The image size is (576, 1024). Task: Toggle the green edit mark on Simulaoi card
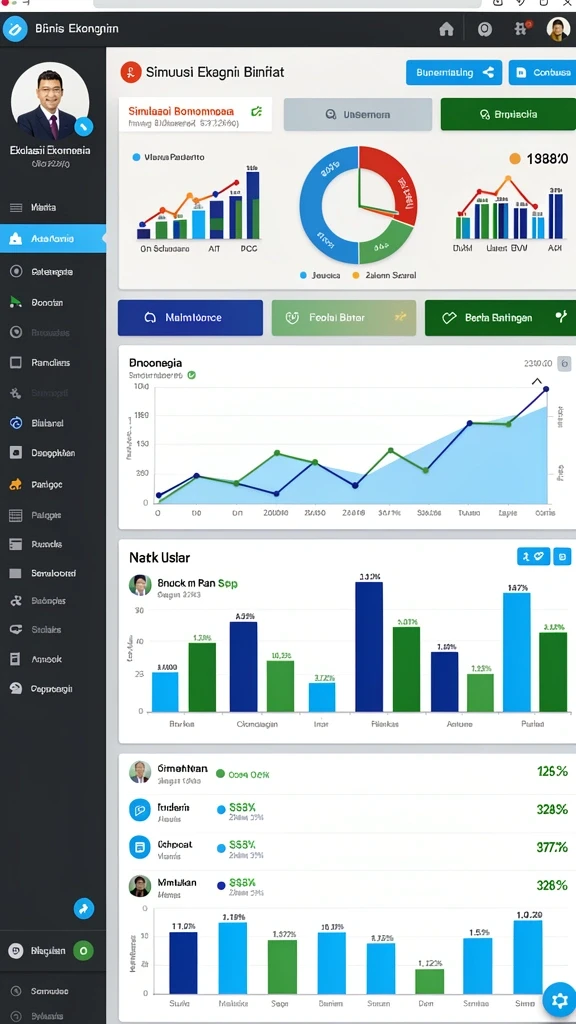[x=257, y=111]
